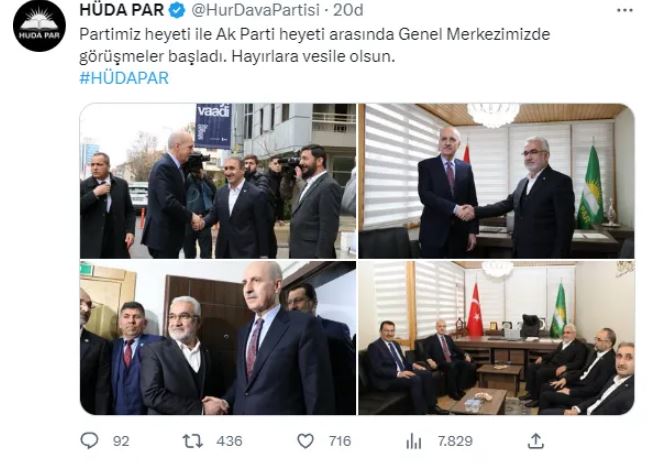Open the seated delegation meeting room photo
This screenshot has width=655, height=464.
497,338
